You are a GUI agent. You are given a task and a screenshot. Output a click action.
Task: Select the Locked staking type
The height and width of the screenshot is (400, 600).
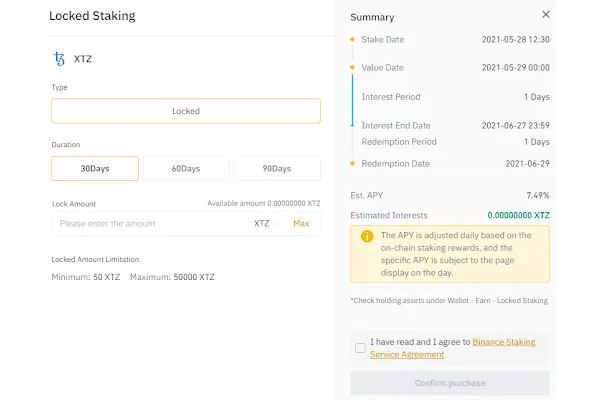(186, 111)
